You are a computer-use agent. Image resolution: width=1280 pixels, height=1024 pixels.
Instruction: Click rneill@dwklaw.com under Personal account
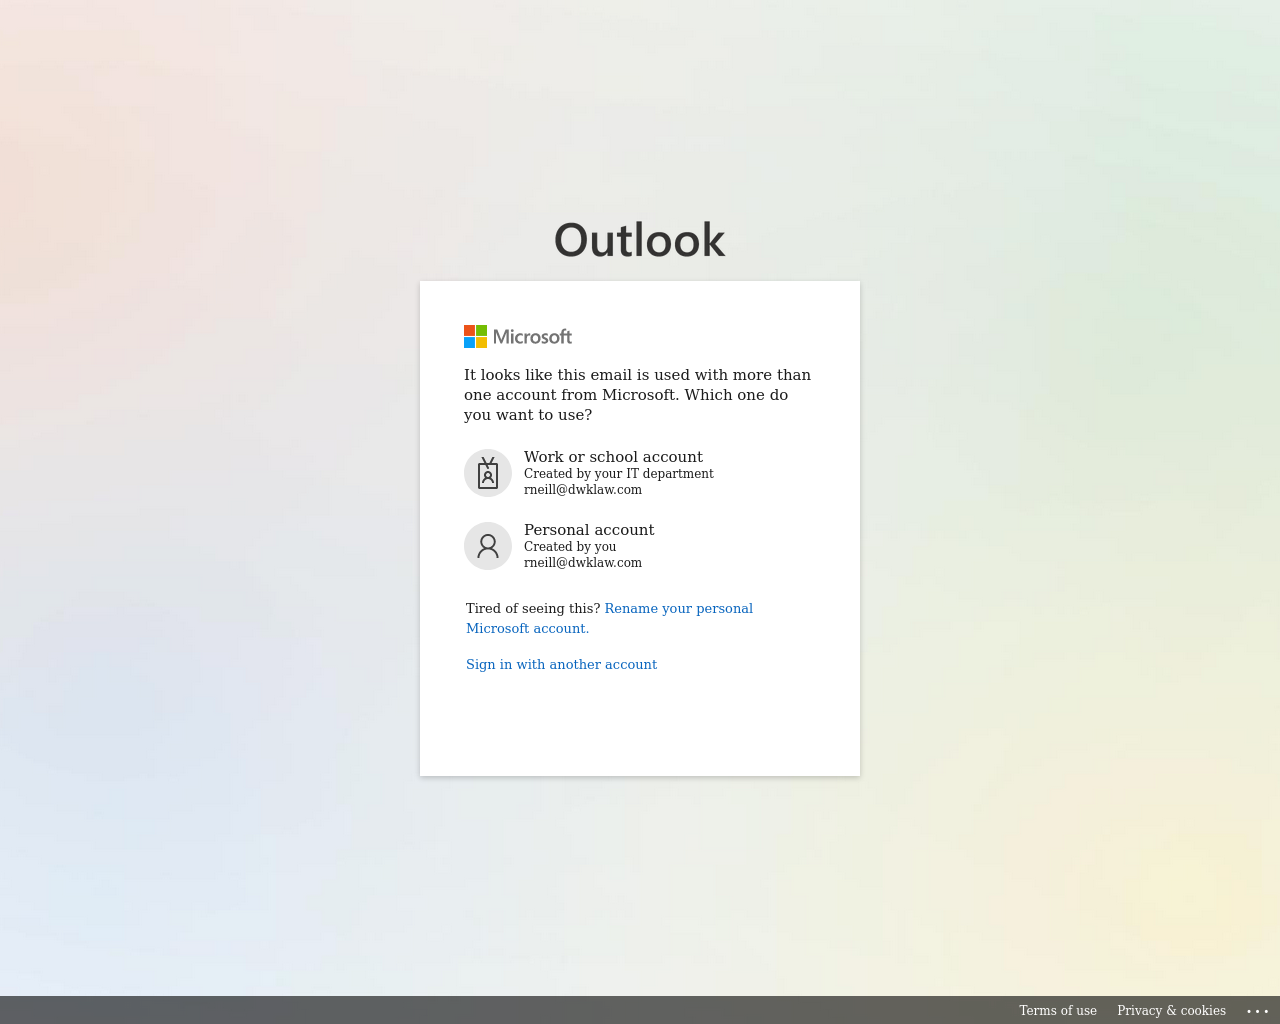[x=583, y=563]
